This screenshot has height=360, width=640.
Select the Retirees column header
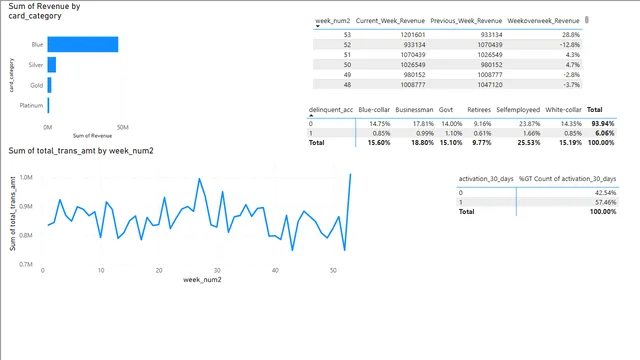click(479, 109)
